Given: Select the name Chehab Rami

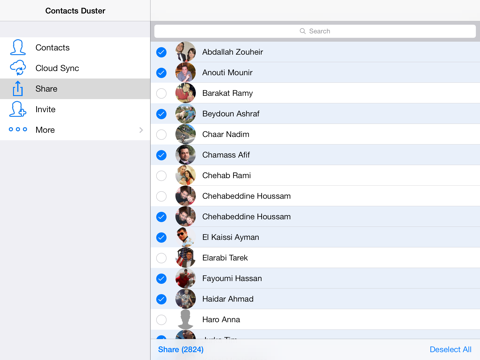Looking at the screenshot, I should click(x=227, y=176).
